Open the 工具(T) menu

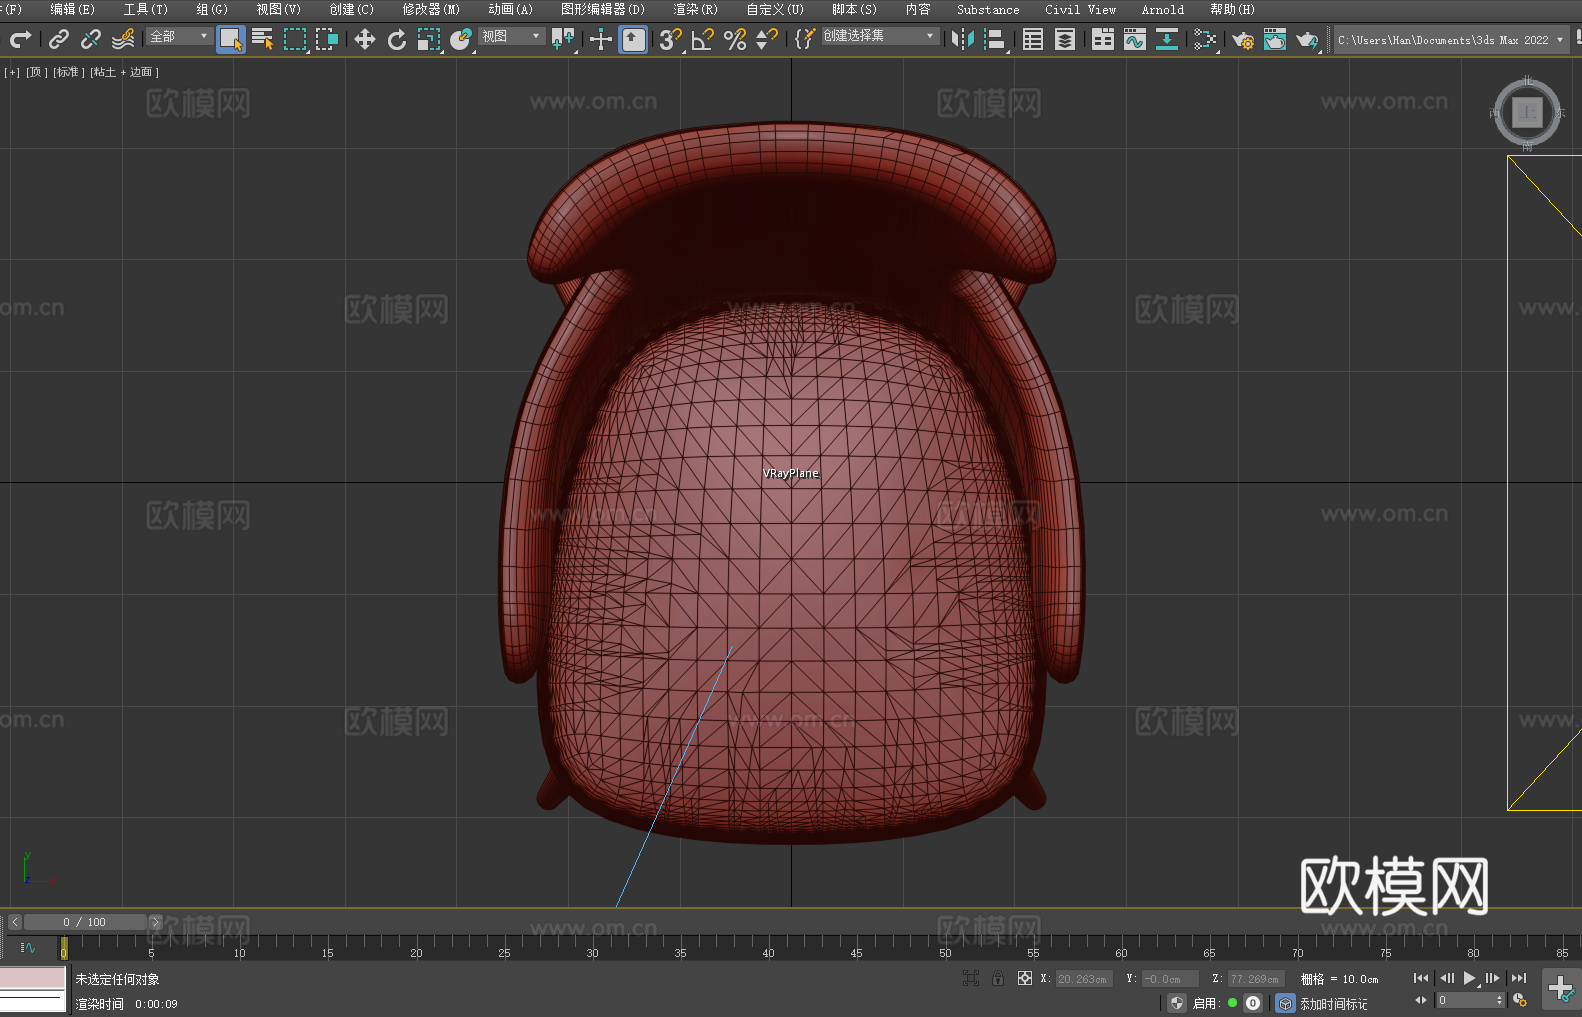click(x=146, y=9)
